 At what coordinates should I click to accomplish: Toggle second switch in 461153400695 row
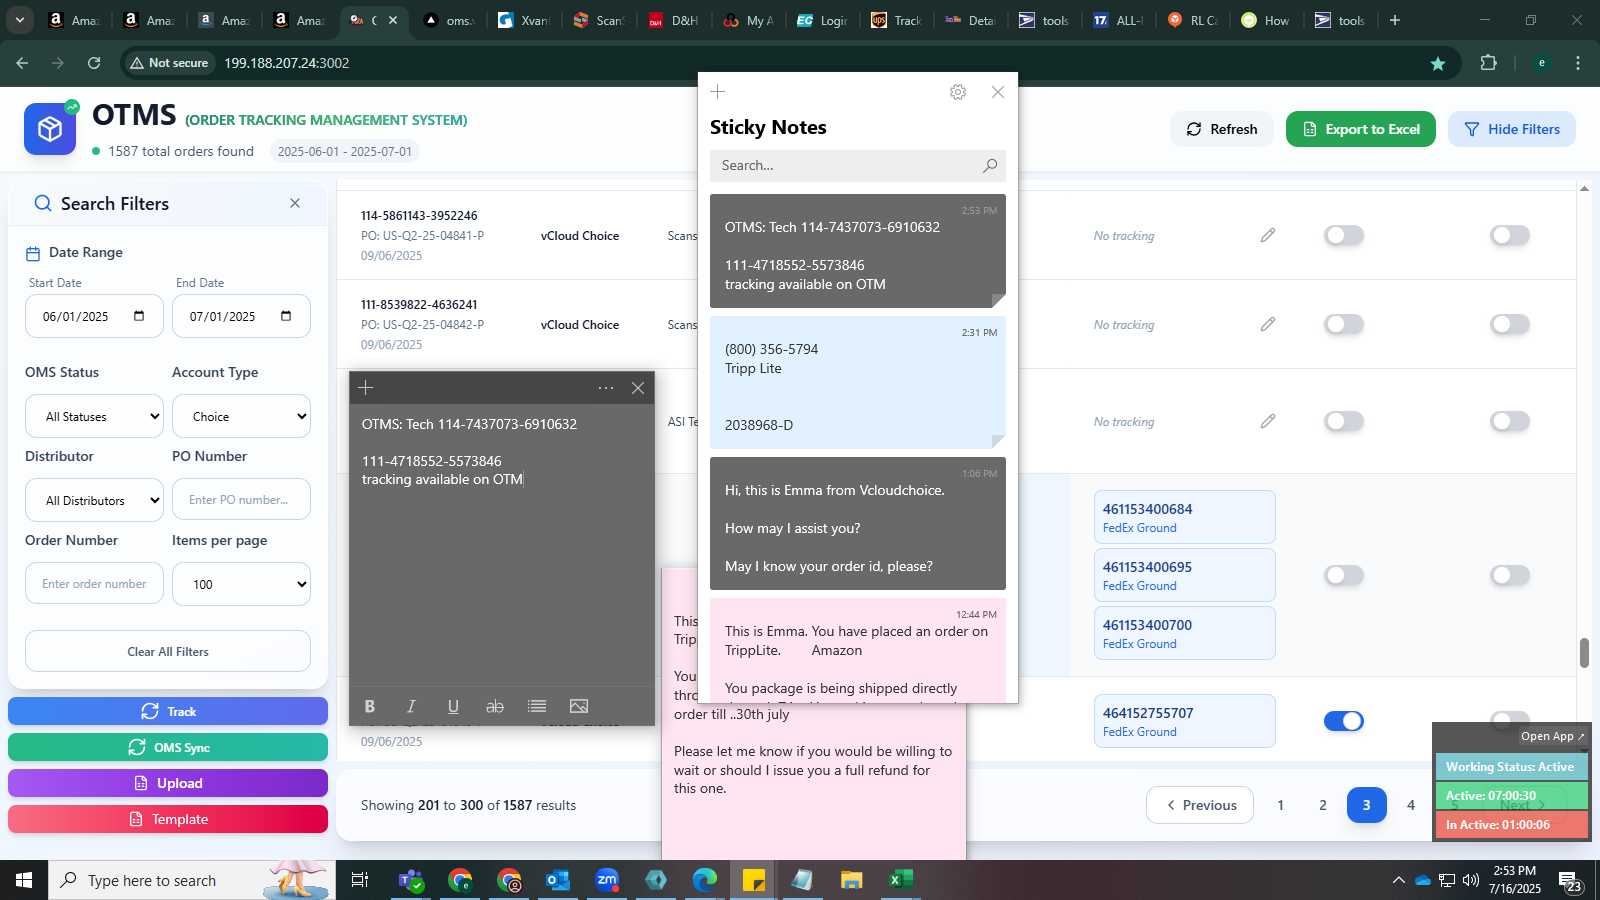point(1510,575)
